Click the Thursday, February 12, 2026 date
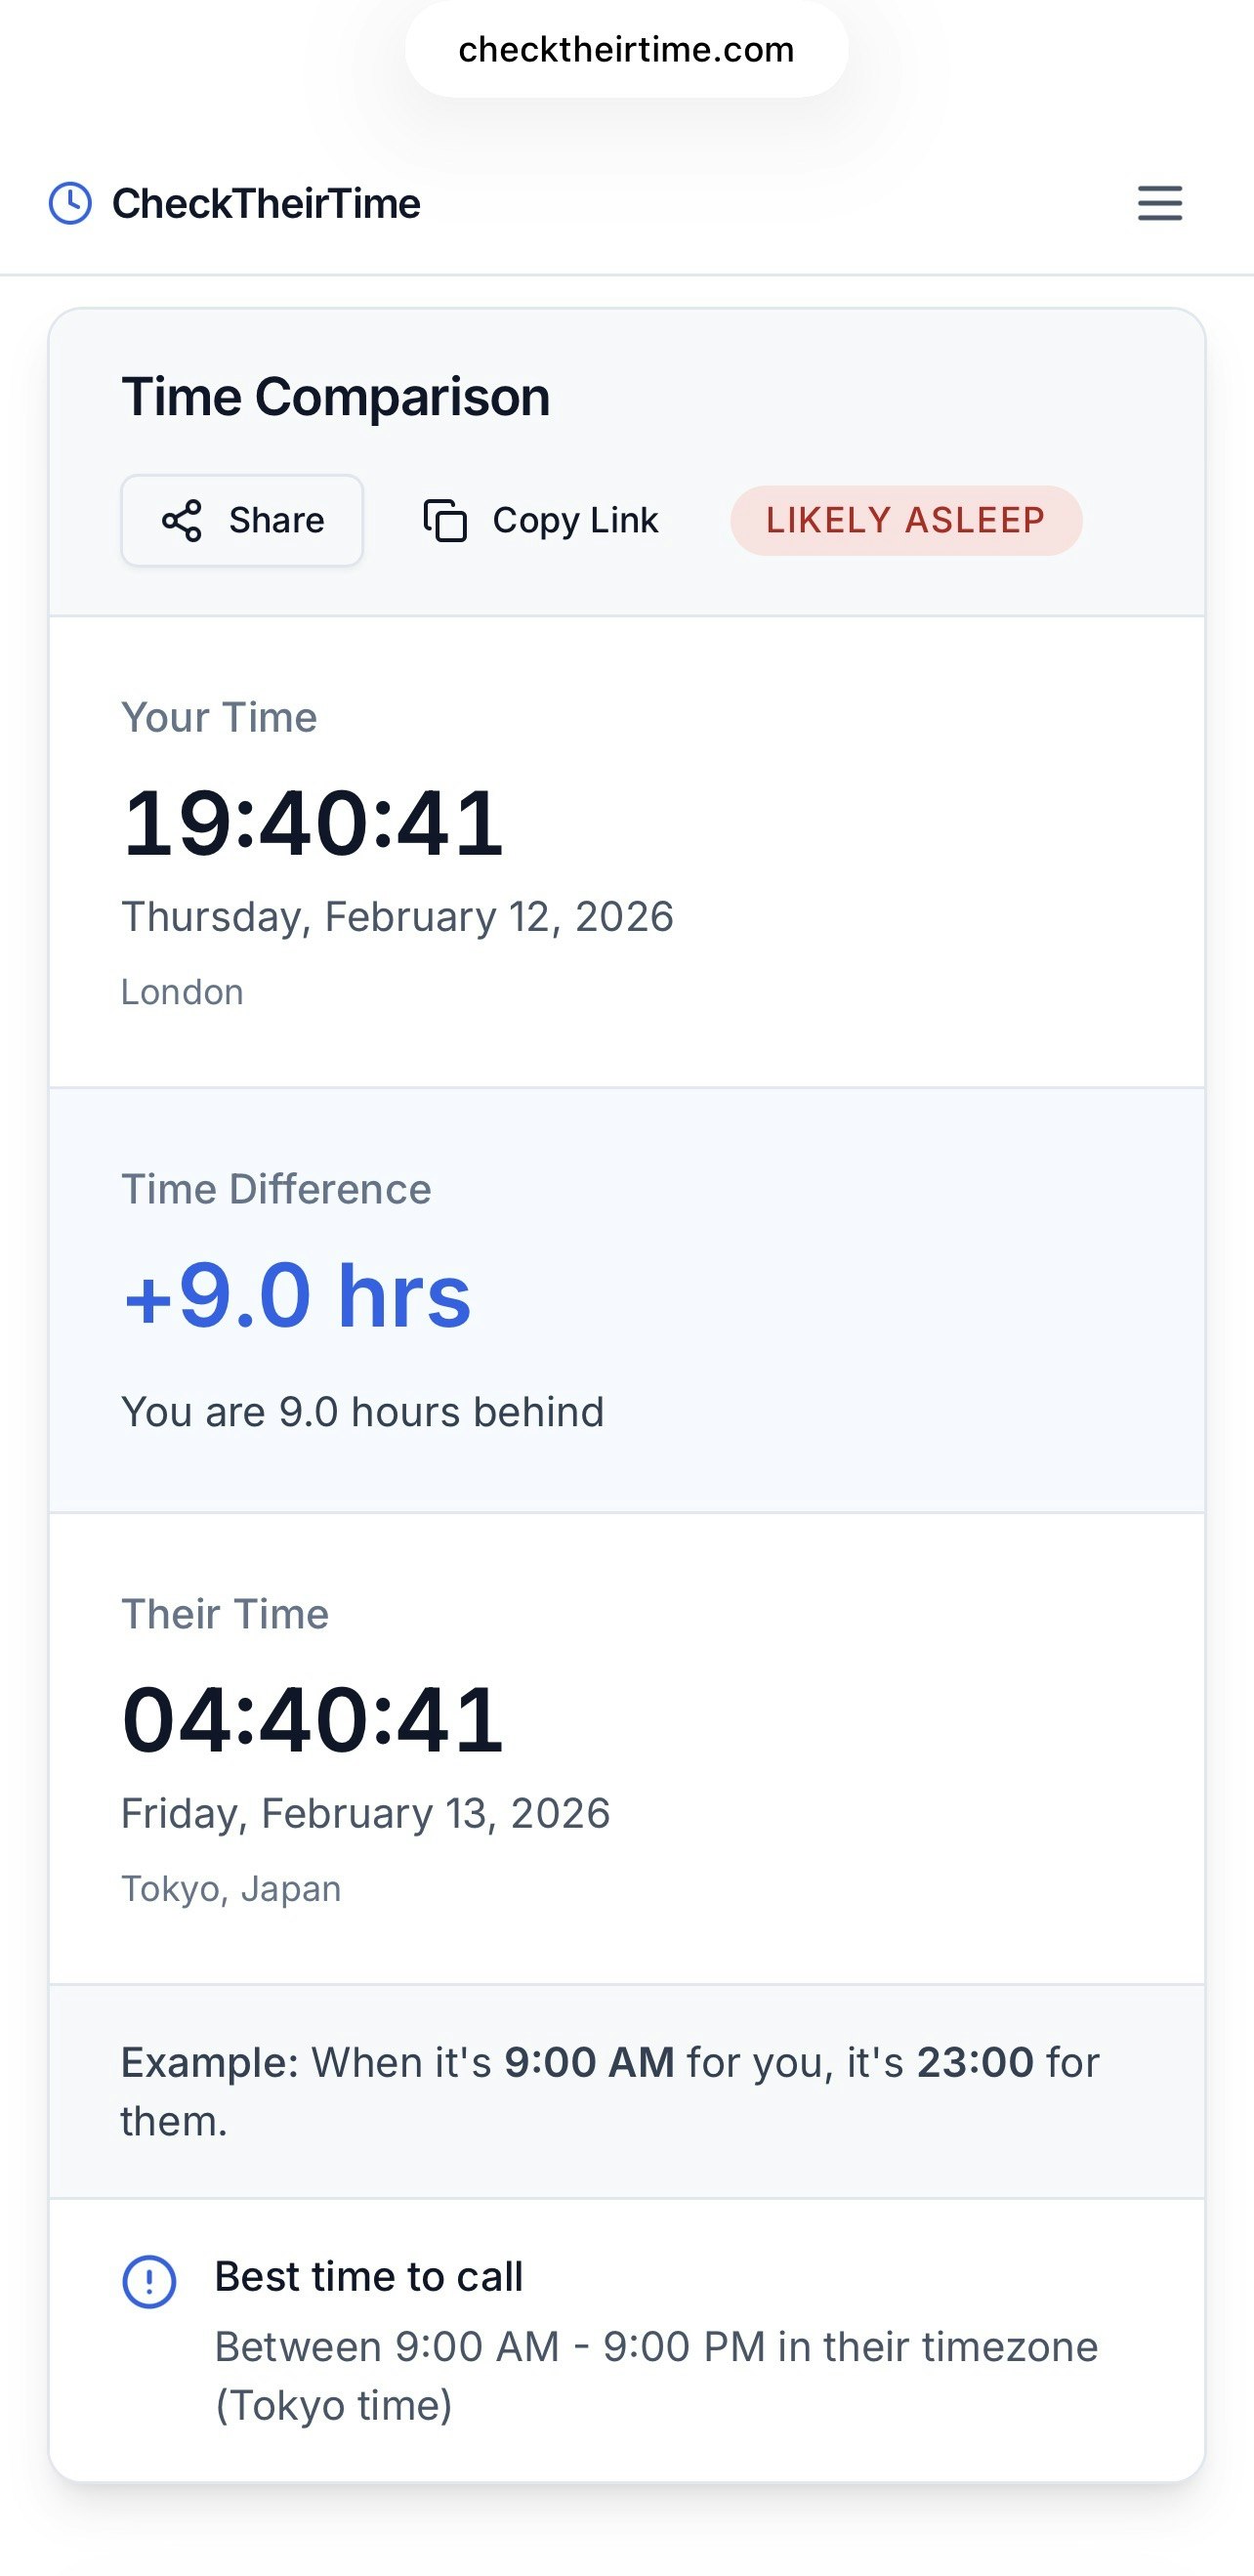 [x=397, y=915]
